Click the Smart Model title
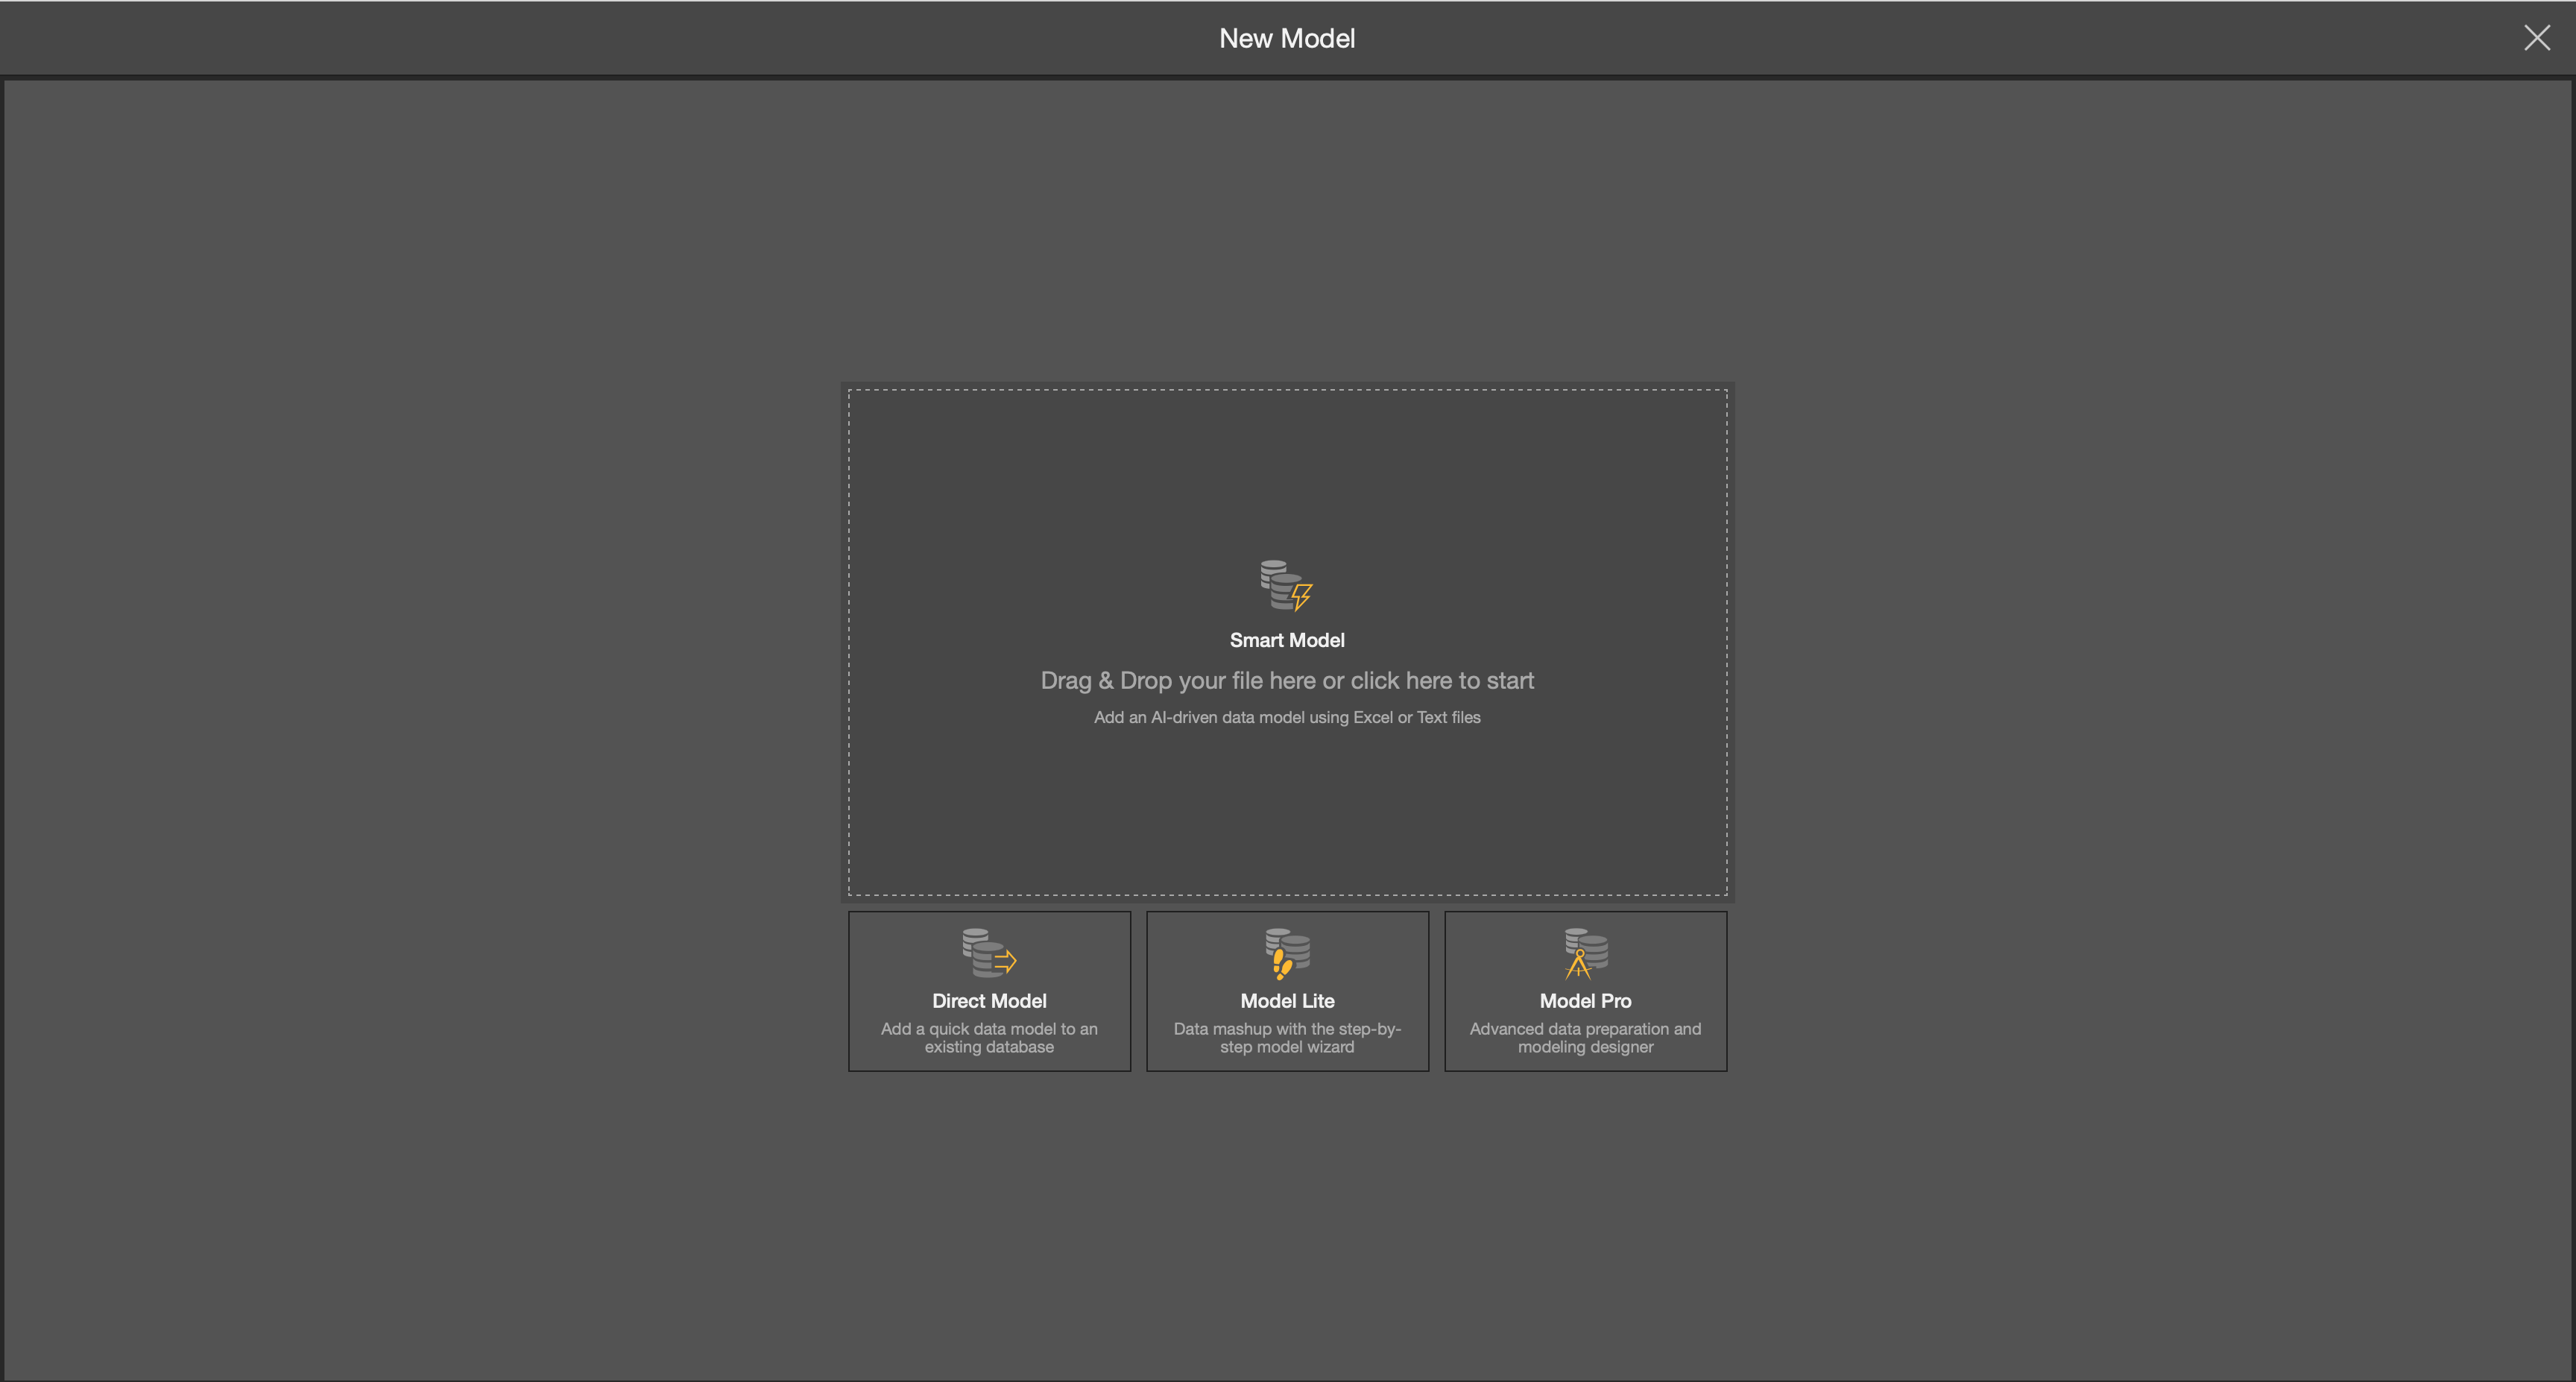The height and width of the screenshot is (1382, 2576). pos(1287,640)
